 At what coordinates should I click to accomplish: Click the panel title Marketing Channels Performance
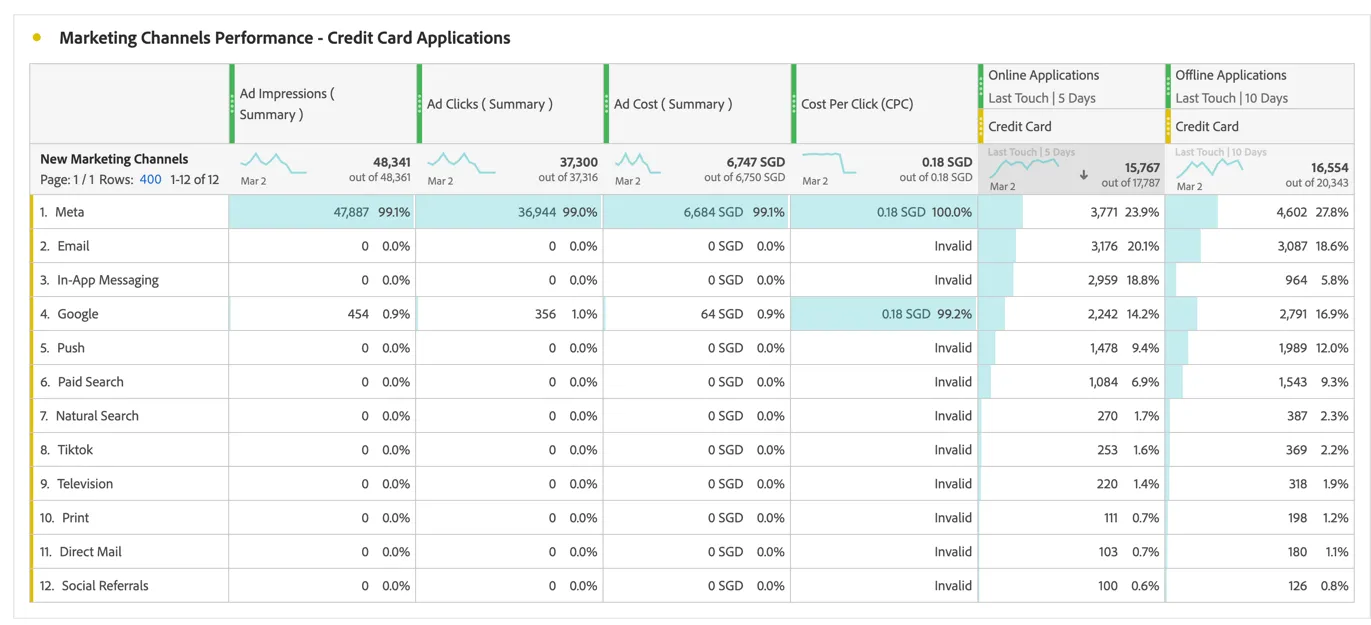point(284,38)
